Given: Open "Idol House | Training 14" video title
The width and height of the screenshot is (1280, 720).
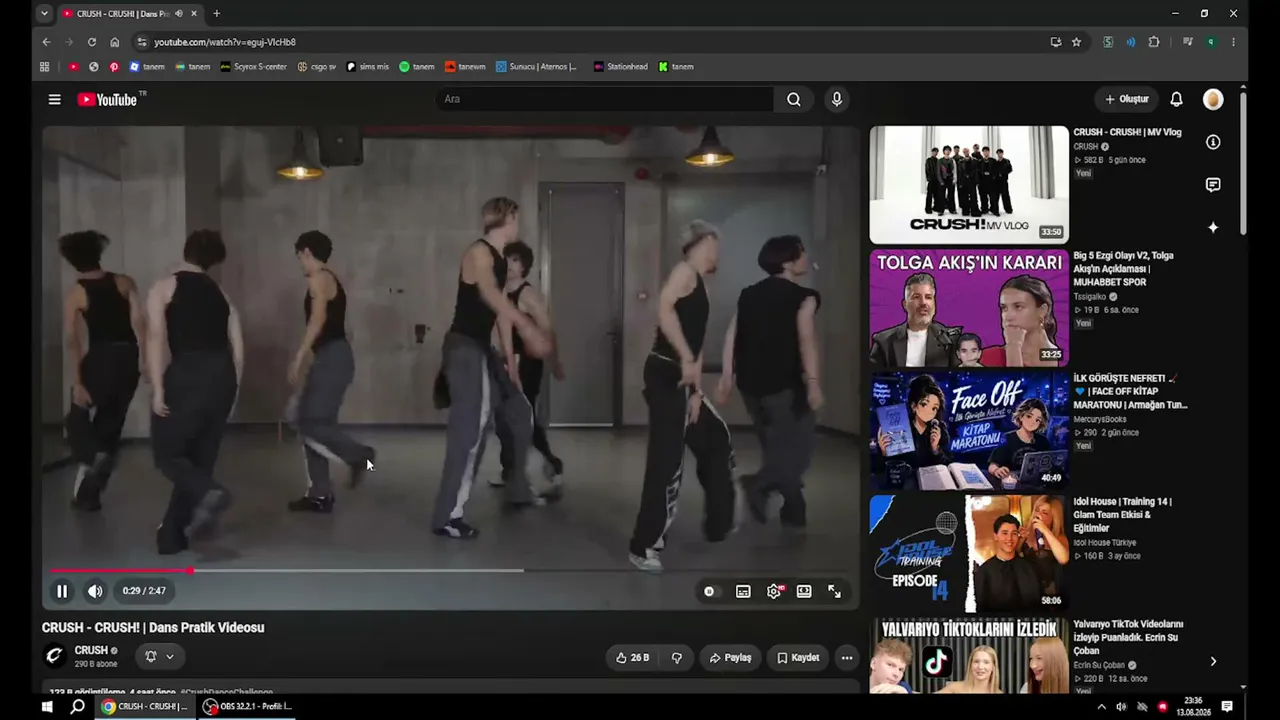Looking at the screenshot, I should (1123, 515).
